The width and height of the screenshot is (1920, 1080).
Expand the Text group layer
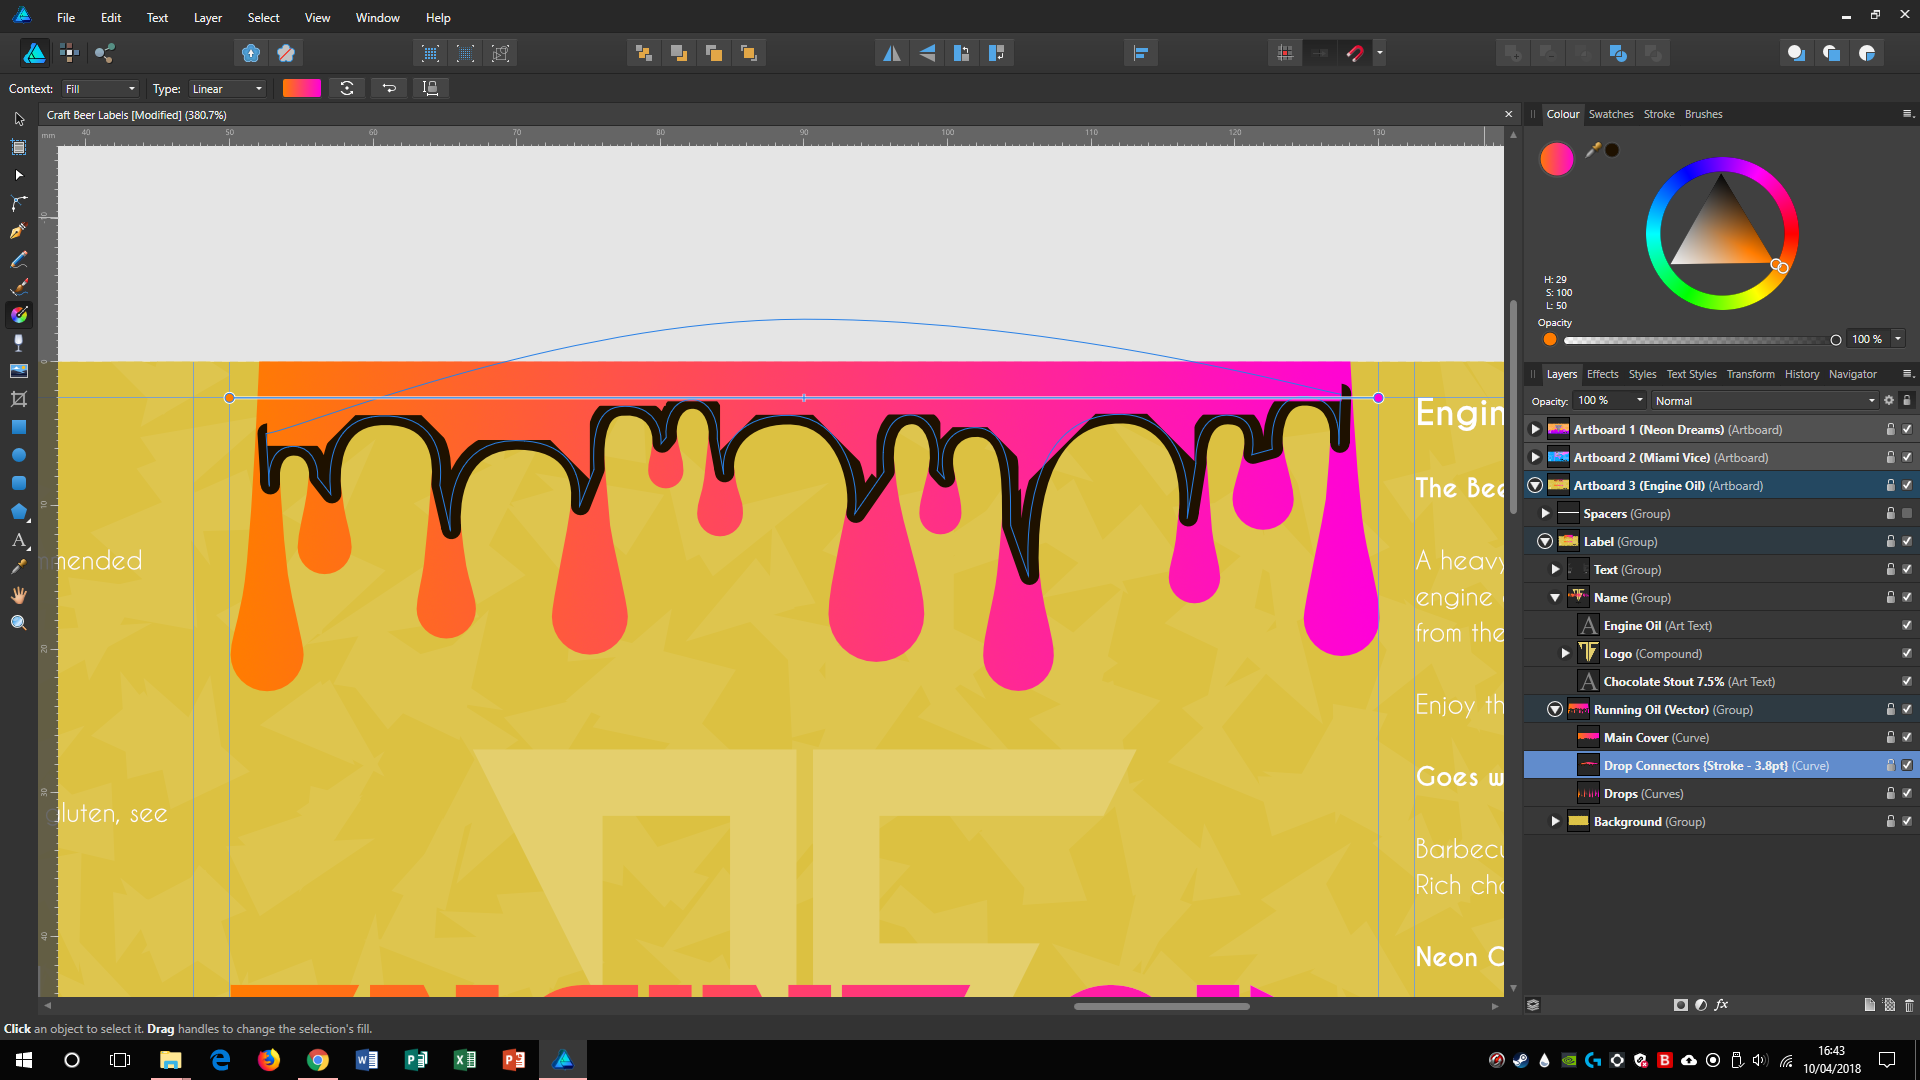pos(1555,570)
